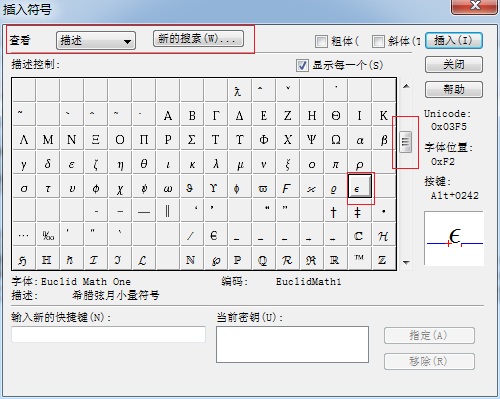Viewport: 500px width, 399px height.
Task: Choose the capital Phi Φ symbol
Action: click(264, 140)
